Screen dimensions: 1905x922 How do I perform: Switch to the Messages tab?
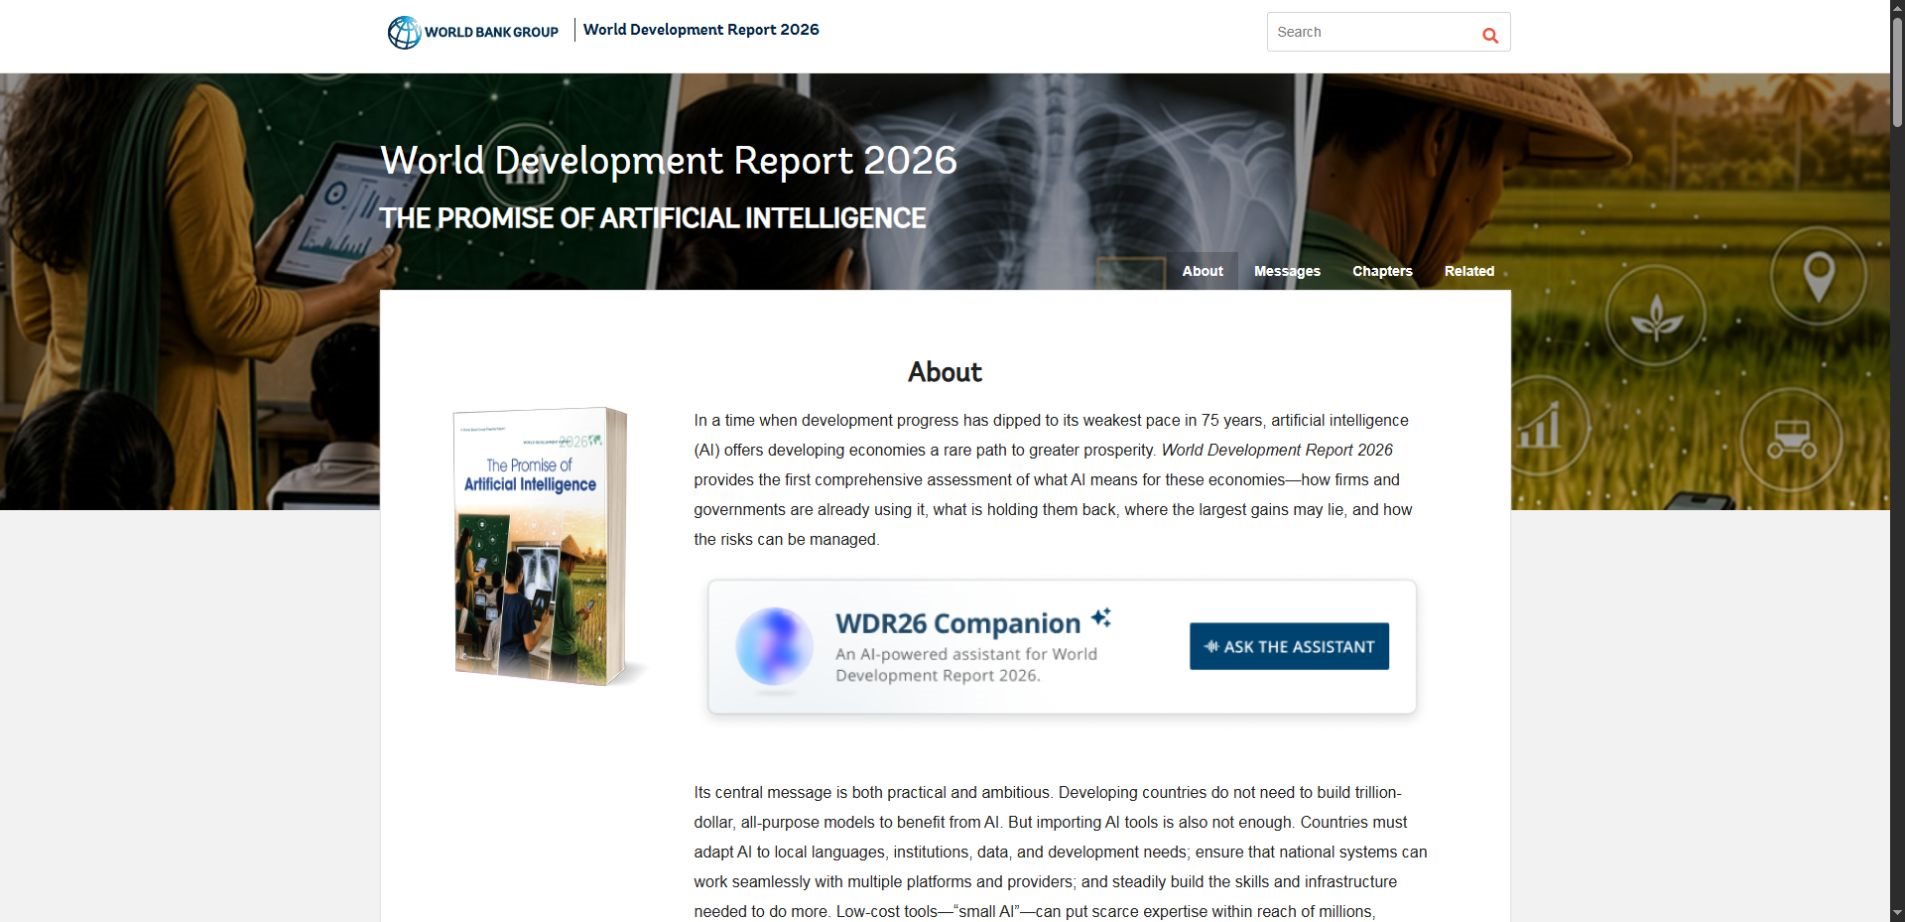coord(1287,271)
